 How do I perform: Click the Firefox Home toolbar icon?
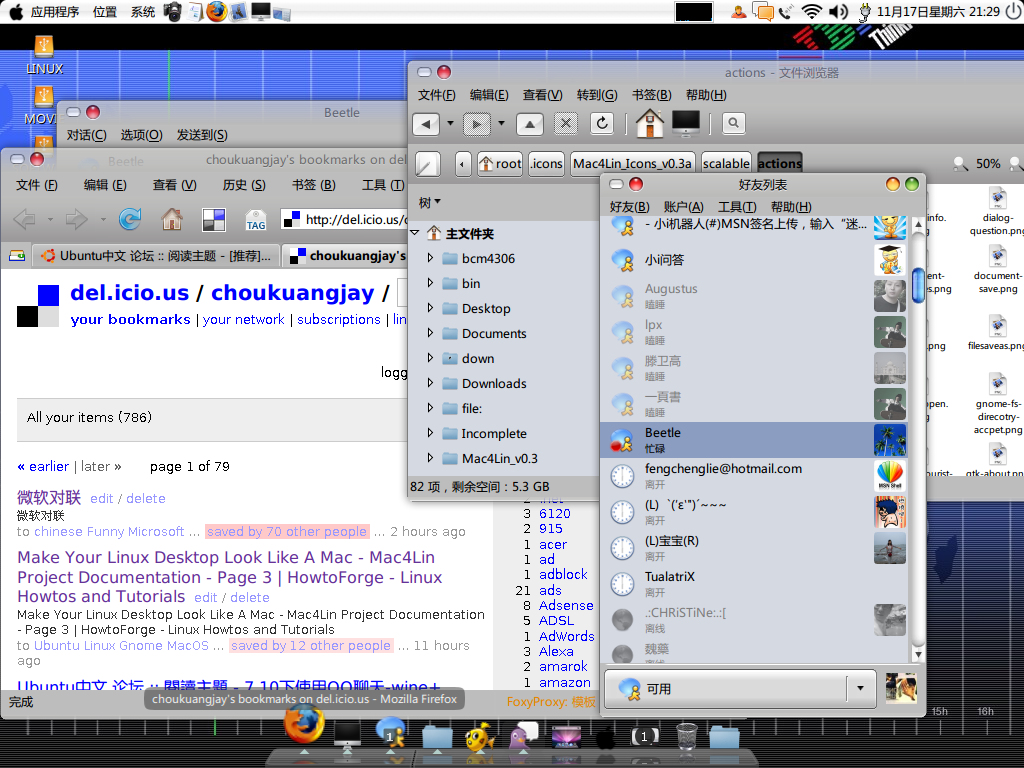click(172, 219)
